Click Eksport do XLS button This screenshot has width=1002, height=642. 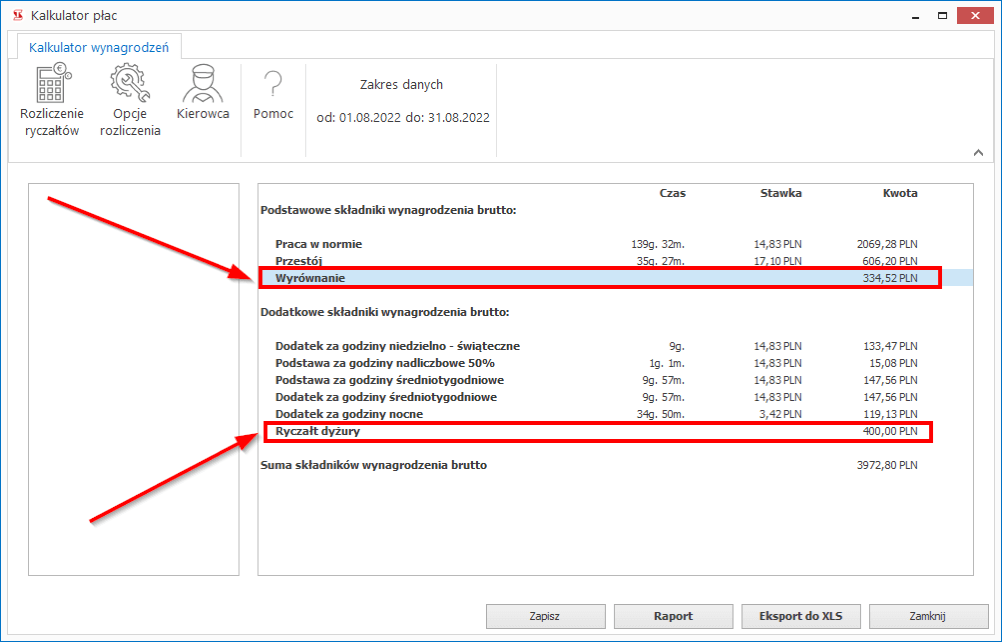pyautogui.click(x=801, y=616)
